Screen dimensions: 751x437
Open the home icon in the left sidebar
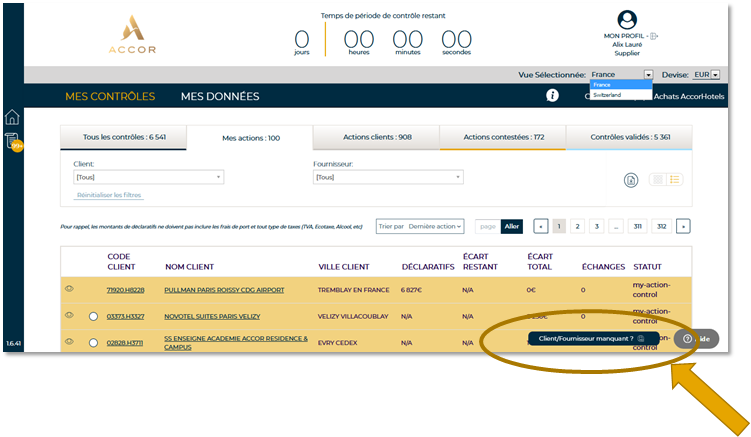click(12, 117)
